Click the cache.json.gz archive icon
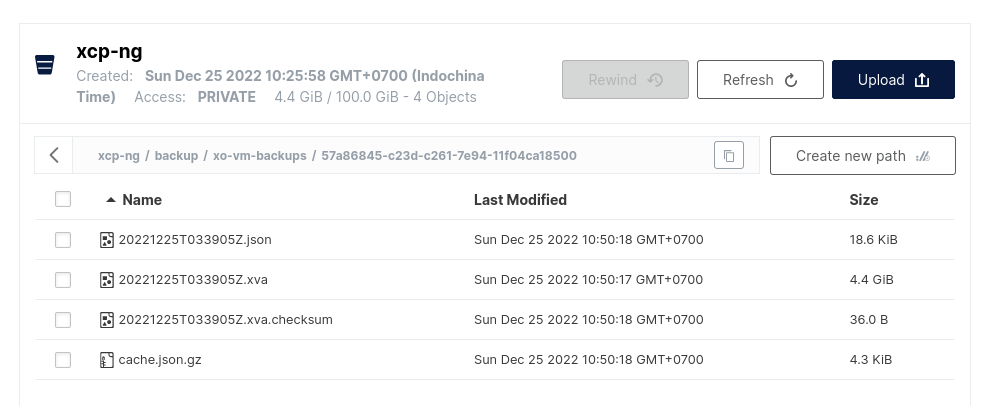 pyautogui.click(x=107, y=360)
